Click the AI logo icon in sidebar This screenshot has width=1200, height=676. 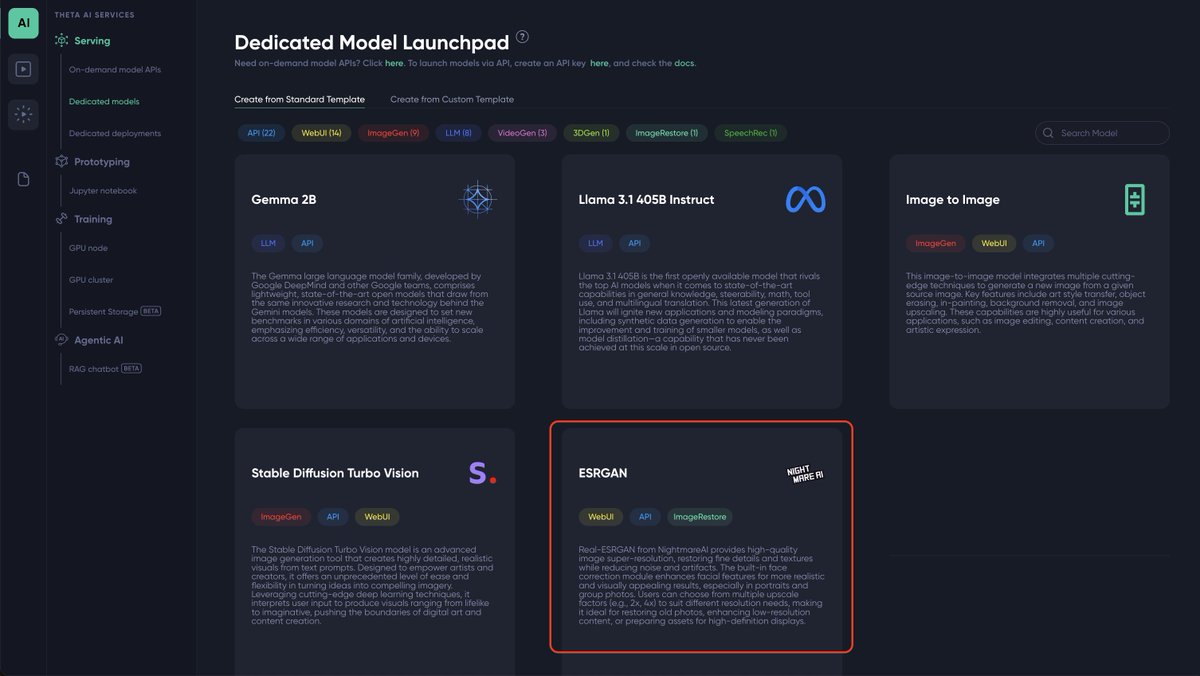point(22,22)
